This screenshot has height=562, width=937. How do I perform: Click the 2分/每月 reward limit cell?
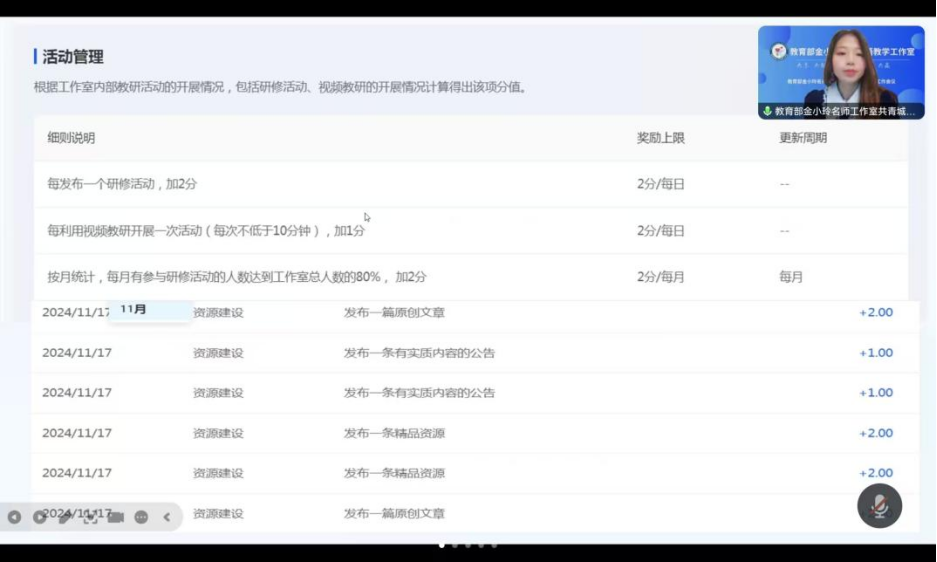[x=660, y=277]
